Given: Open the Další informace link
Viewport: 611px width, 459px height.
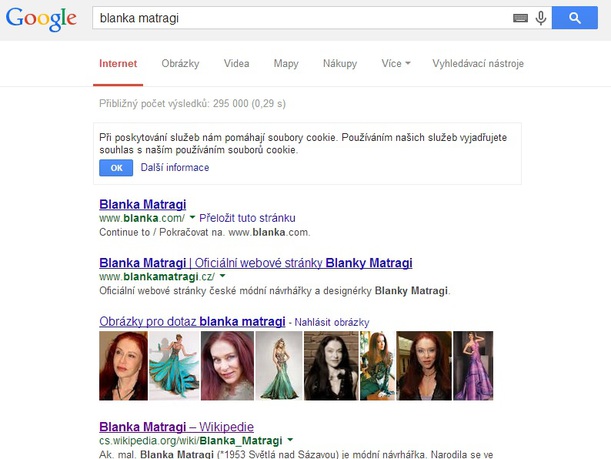Looking at the screenshot, I should point(175,168).
